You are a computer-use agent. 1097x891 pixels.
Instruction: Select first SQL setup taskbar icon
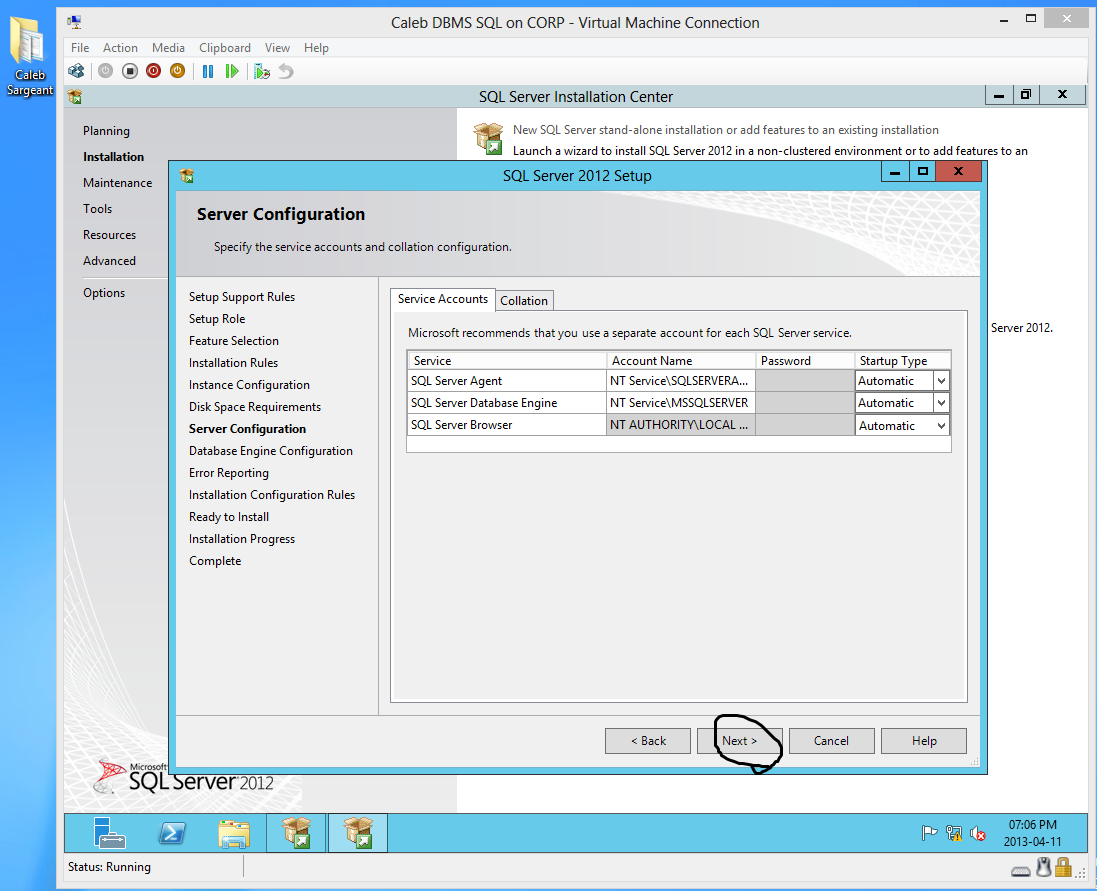click(297, 832)
